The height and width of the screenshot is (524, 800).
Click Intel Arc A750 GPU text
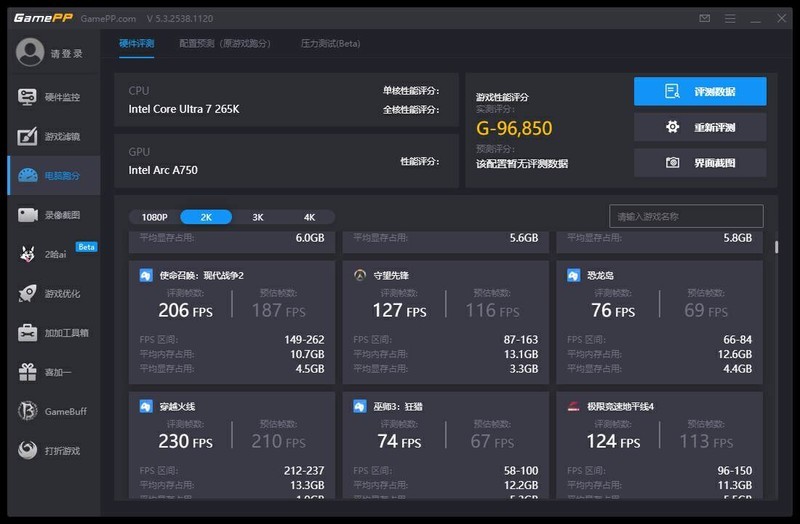pyautogui.click(x=163, y=170)
